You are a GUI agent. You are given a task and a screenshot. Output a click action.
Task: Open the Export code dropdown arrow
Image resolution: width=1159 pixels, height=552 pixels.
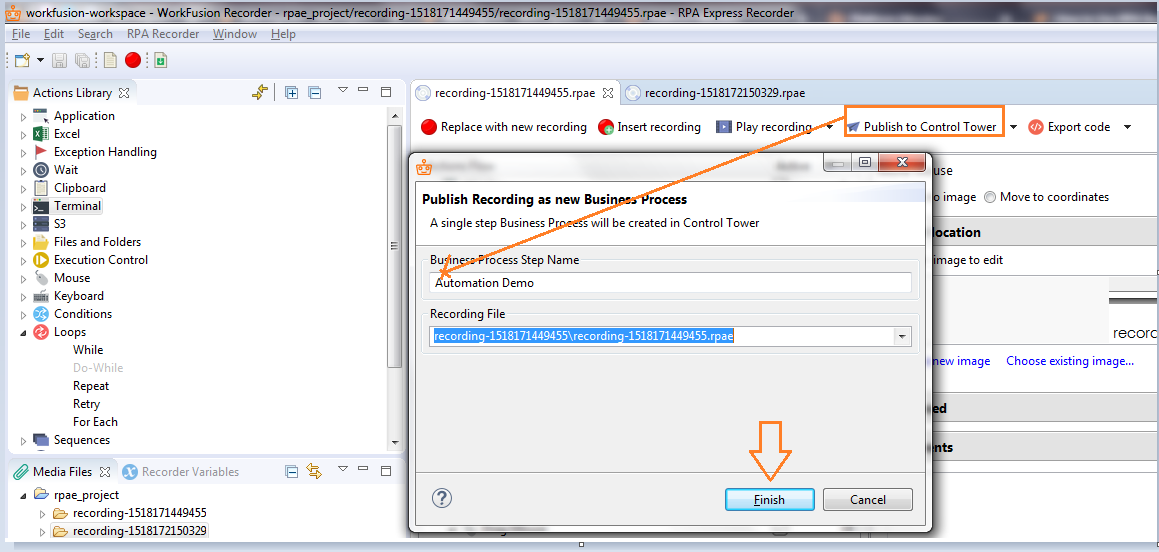pyautogui.click(x=1127, y=127)
